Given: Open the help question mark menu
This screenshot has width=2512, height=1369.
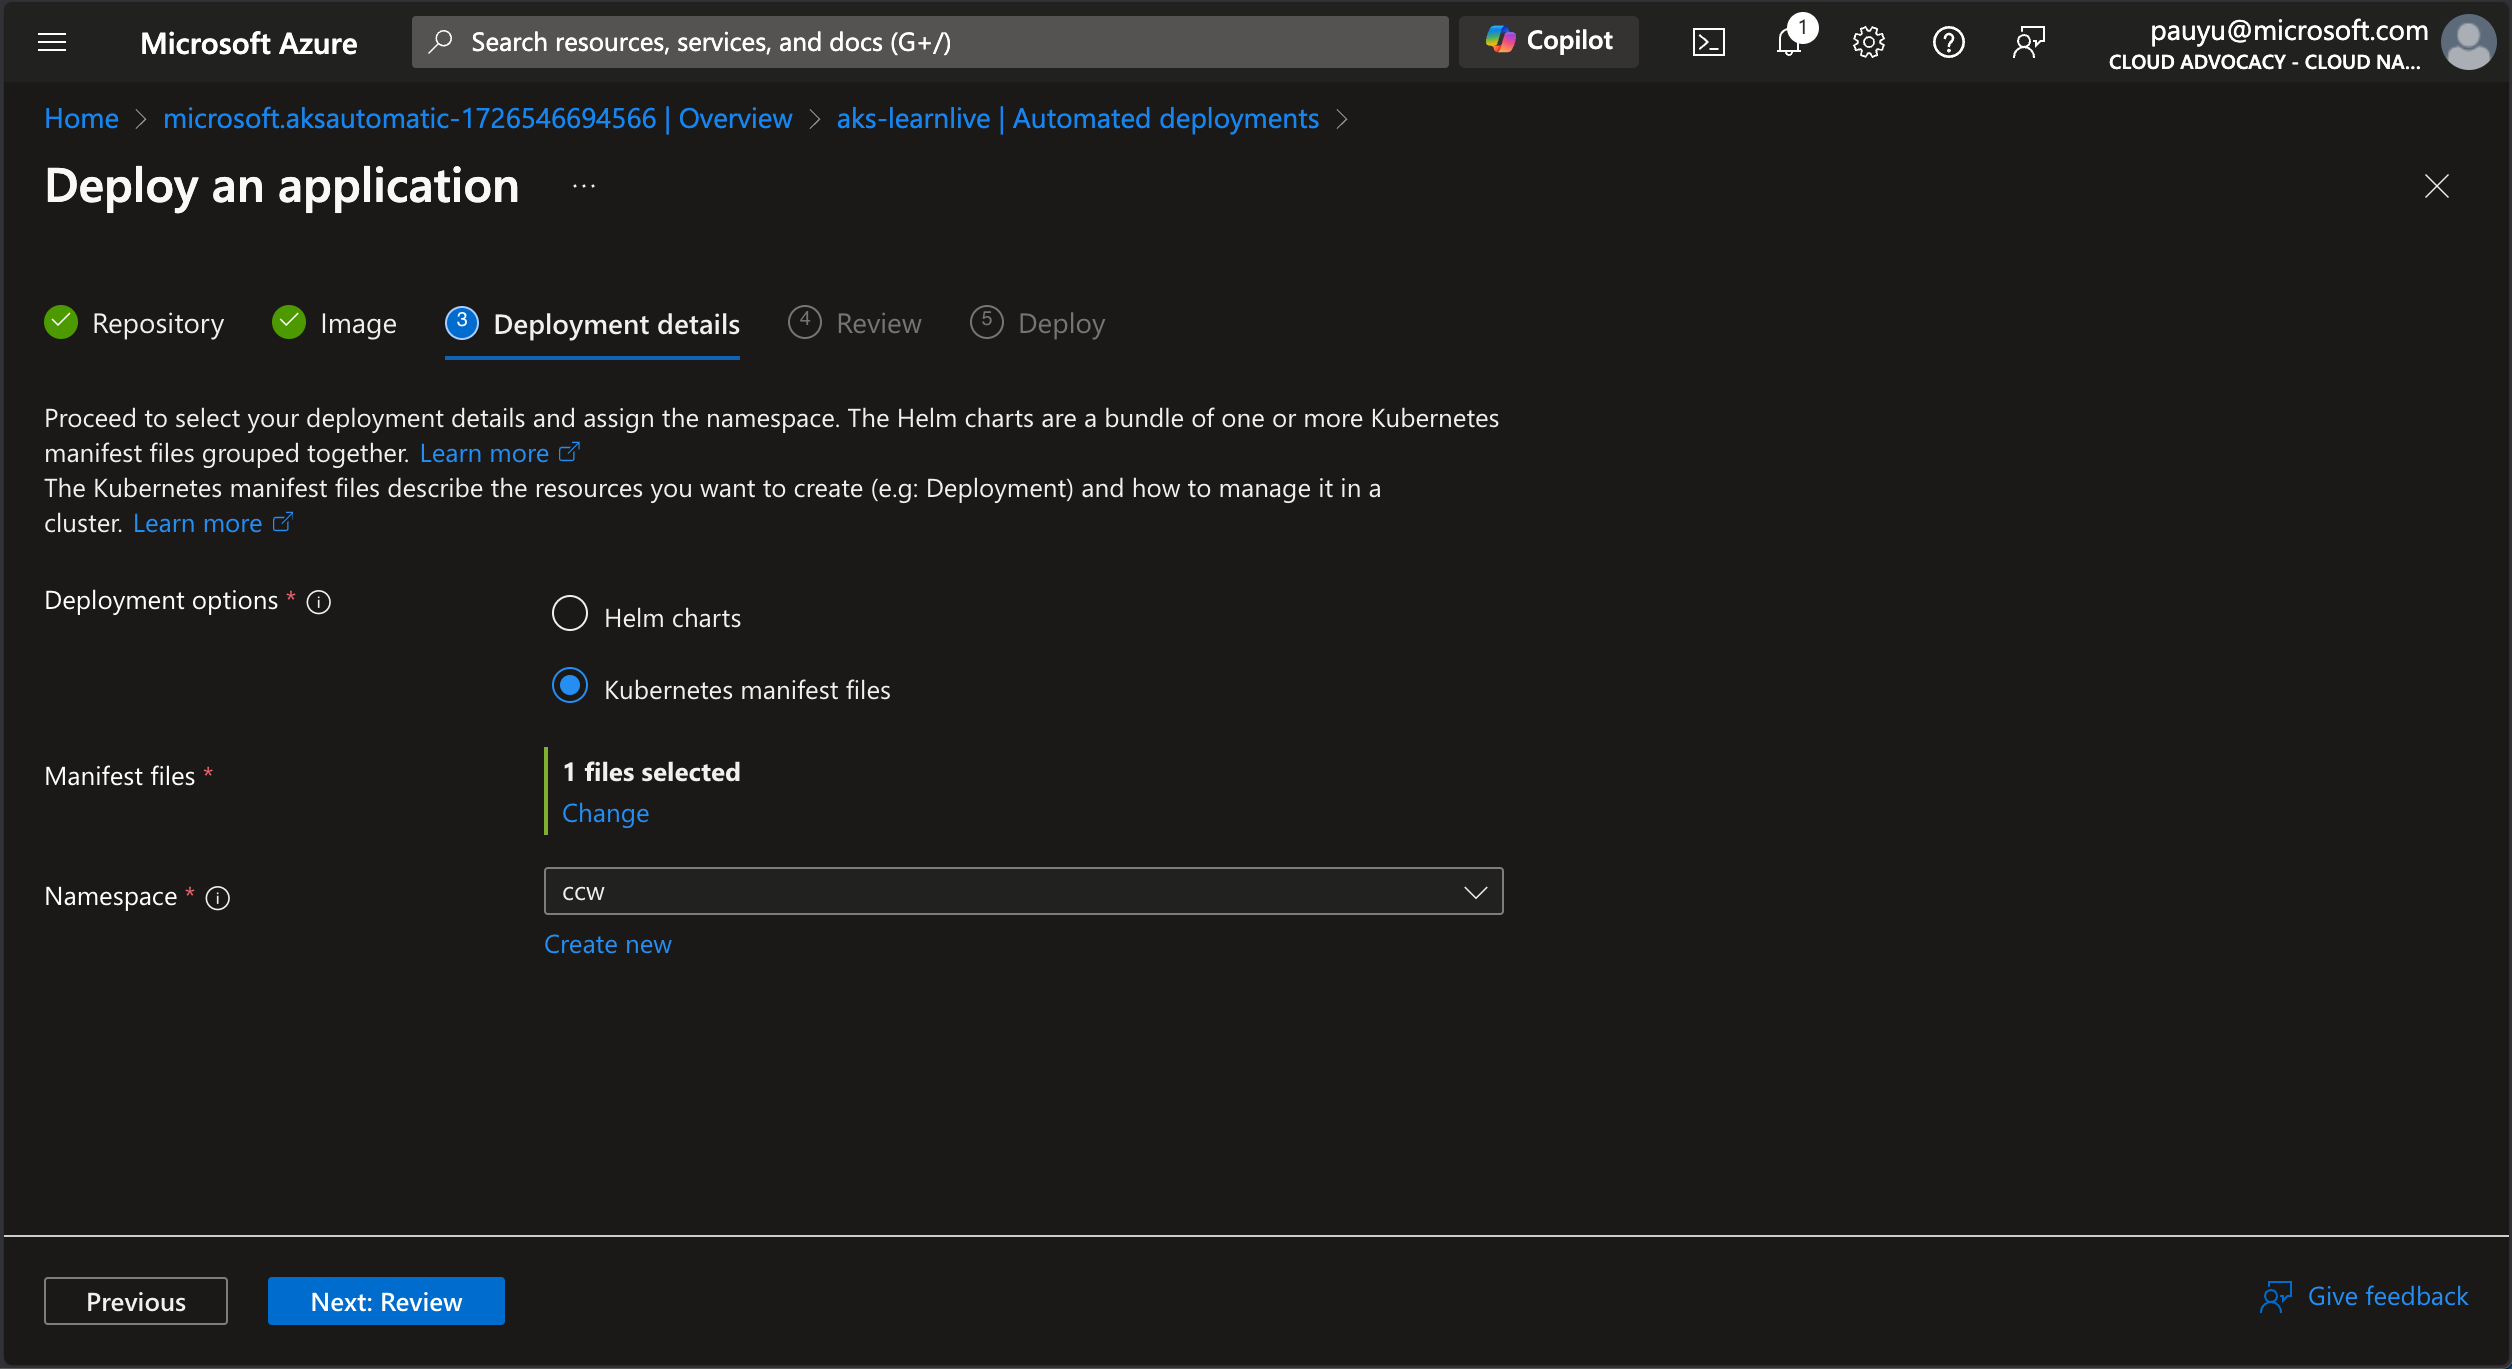Looking at the screenshot, I should (1948, 42).
